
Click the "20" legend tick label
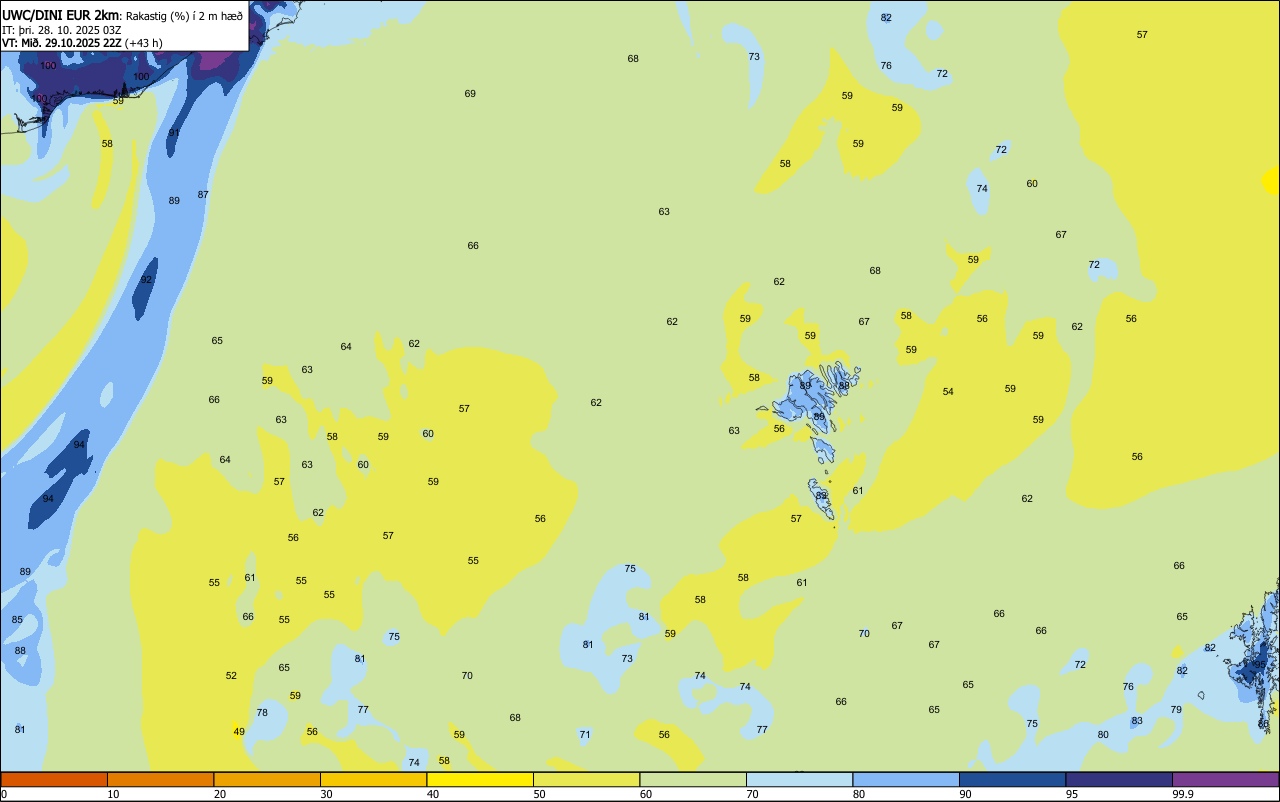point(220,794)
